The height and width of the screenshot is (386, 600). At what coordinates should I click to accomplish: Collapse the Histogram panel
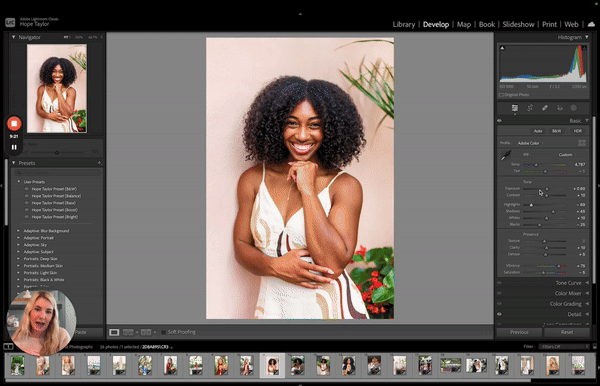[587, 37]
